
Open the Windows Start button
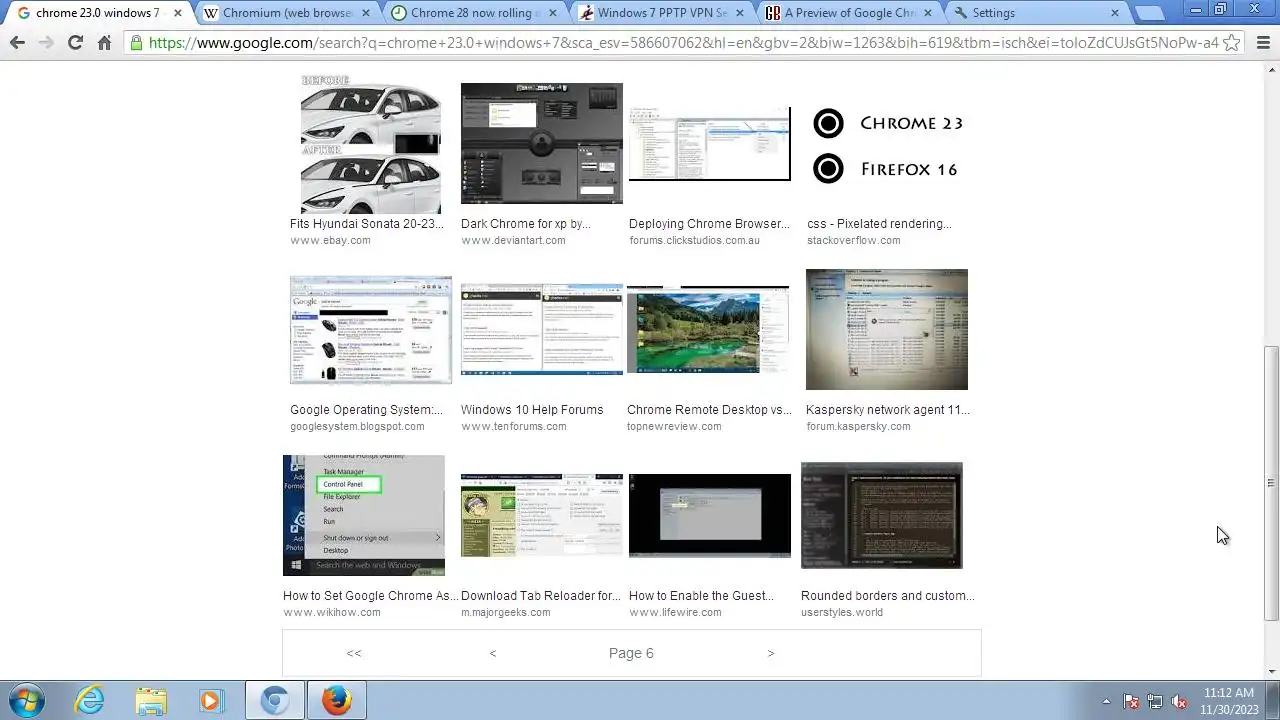coord(27,700)
